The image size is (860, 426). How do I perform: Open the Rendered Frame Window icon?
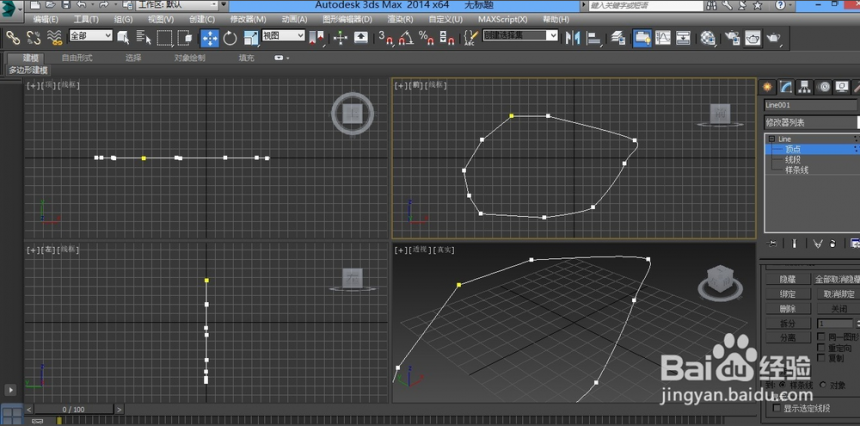tap(753, 38)
